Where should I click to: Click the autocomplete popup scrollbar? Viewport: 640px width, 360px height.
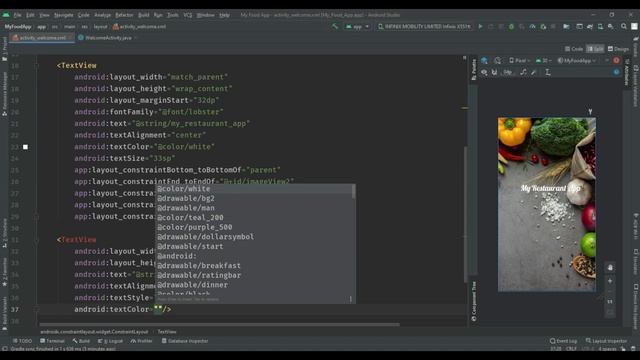[353, 191]
